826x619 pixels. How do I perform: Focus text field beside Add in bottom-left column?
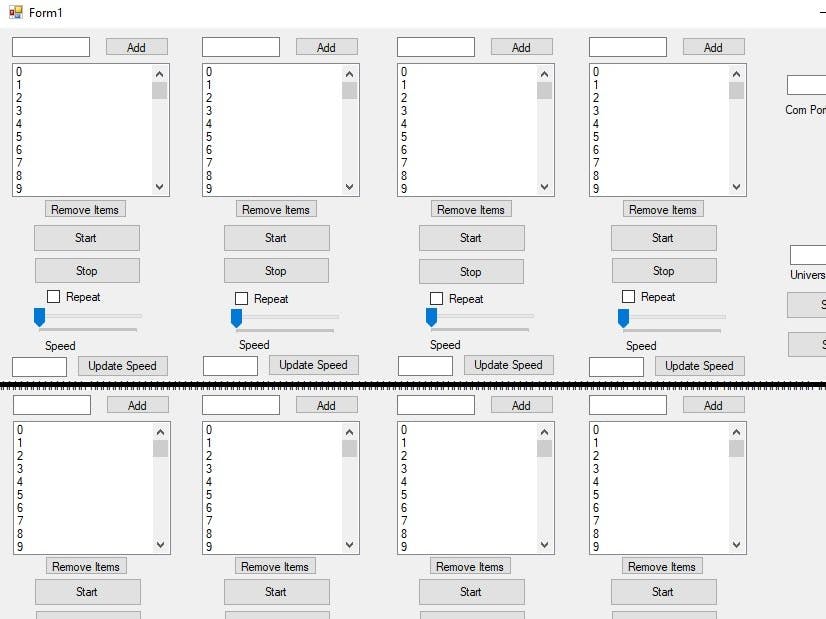tap(52, 405)
